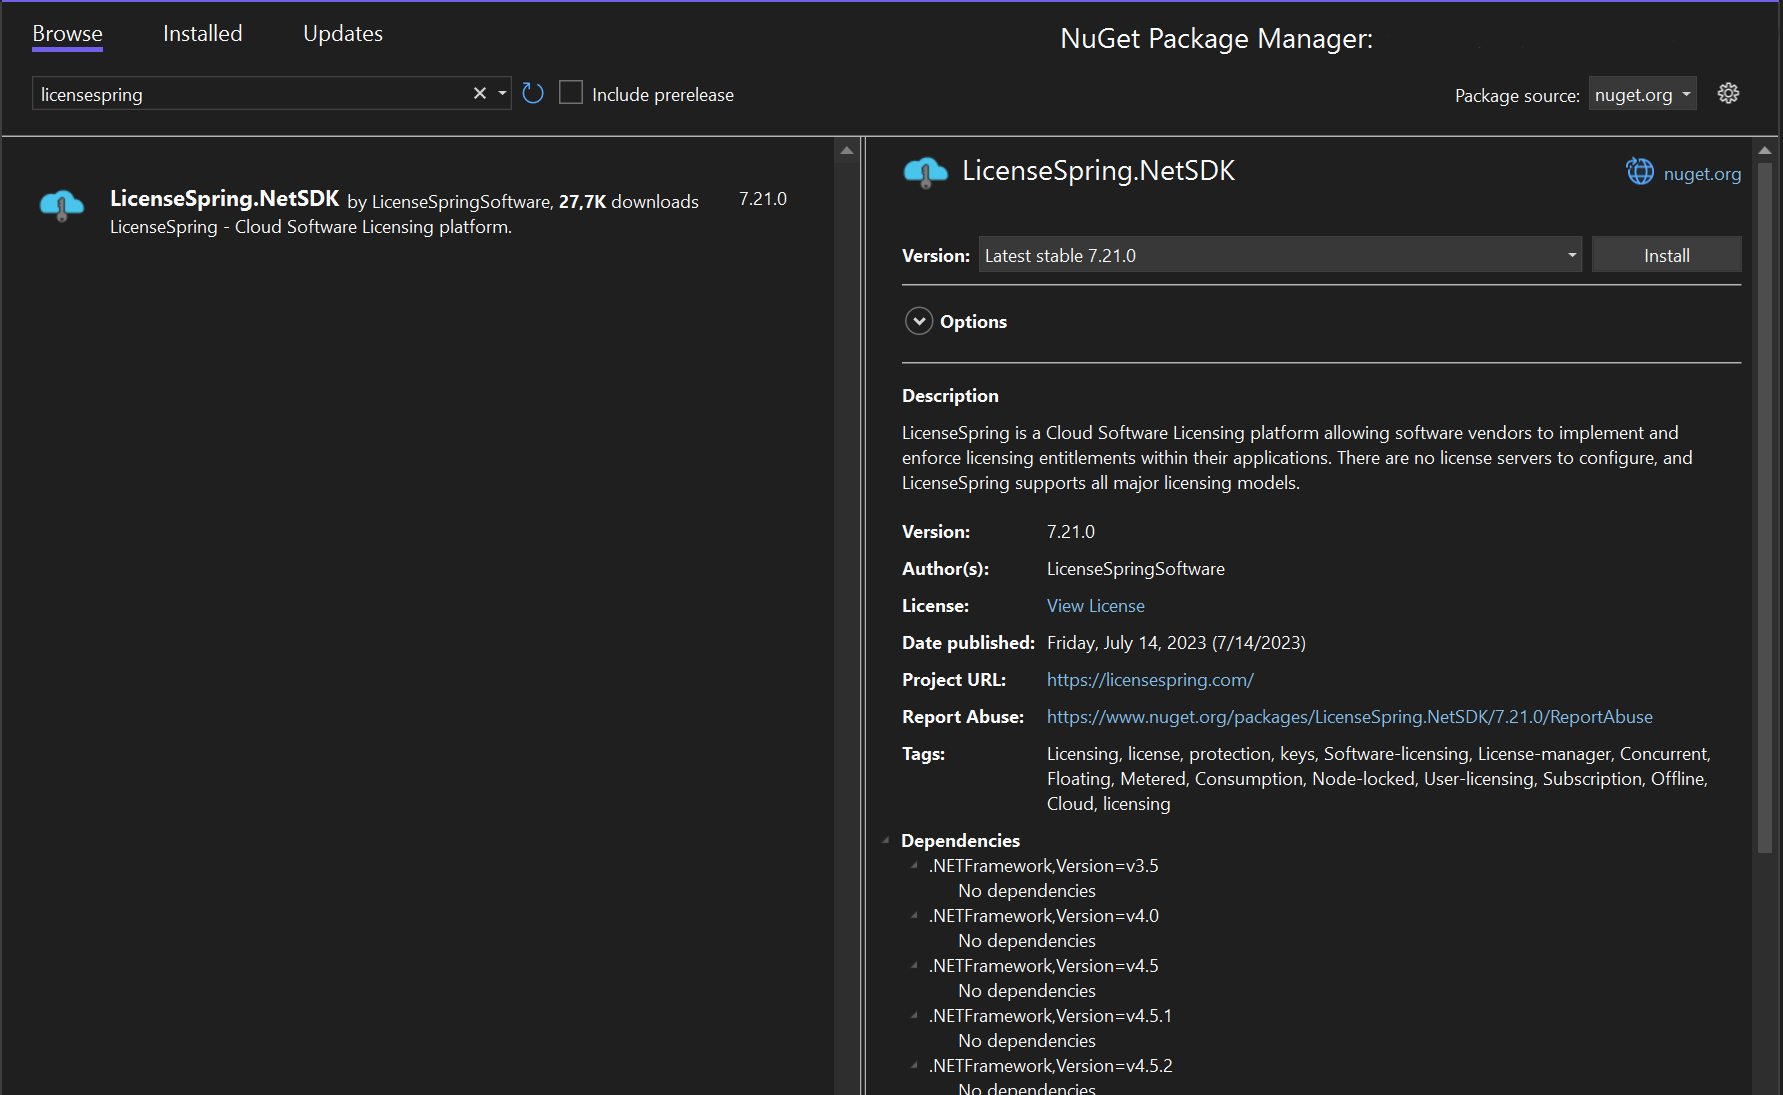
Task: Click the Install button
Action: pyautogui.click(x=1666, y=255)
